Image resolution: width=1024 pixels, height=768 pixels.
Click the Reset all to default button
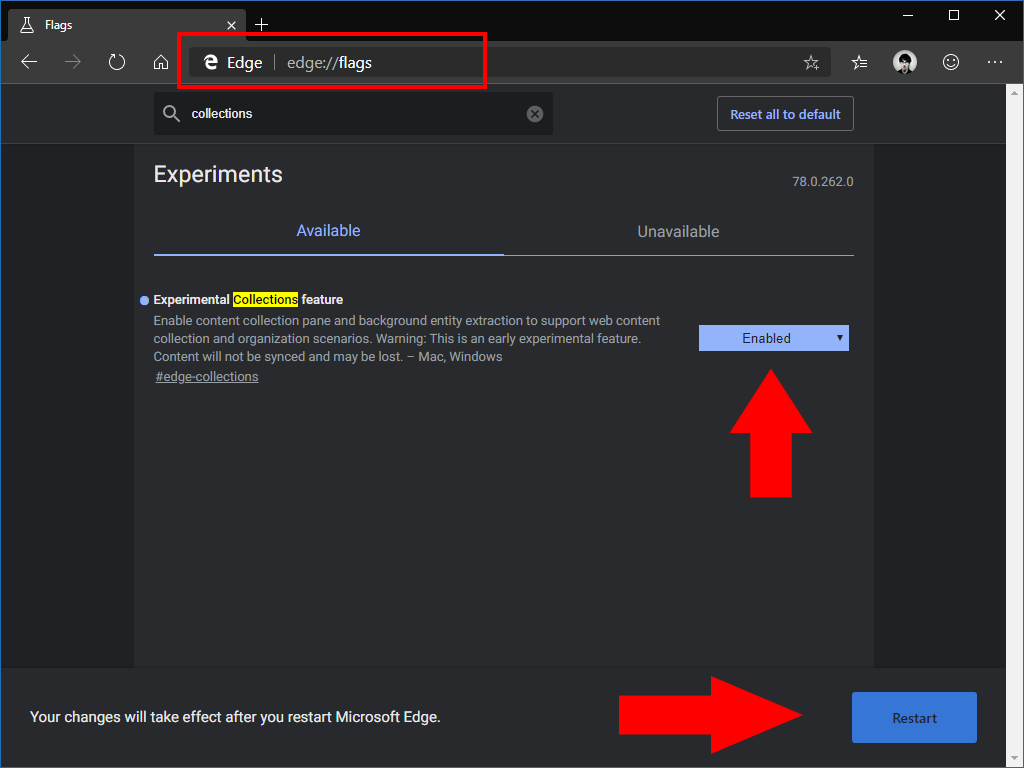[x=785, y=113]
